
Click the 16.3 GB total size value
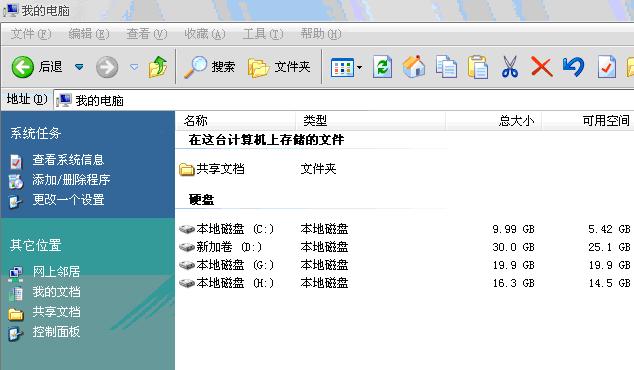click(513, 283)
